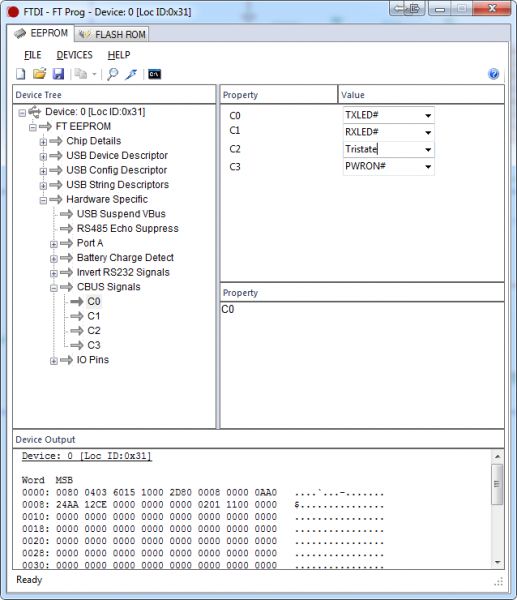The width and height of the screenshot is (517, 600).
Task: Open the C3 PWRON# dropdown
Action: point(428,167)
